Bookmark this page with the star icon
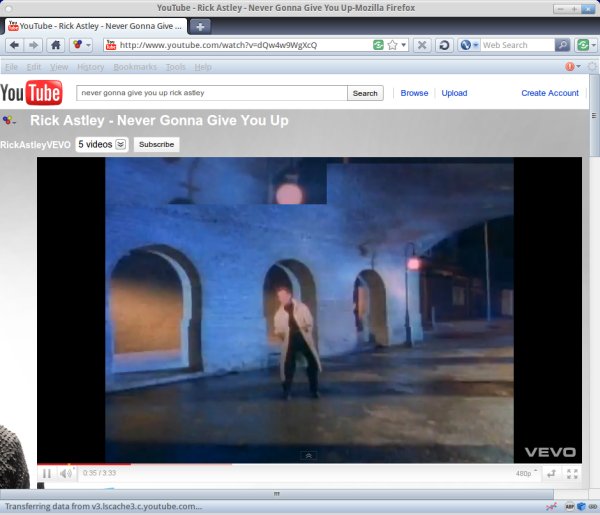The height and width of the screenshot is (515, 600). pos(392,45)
